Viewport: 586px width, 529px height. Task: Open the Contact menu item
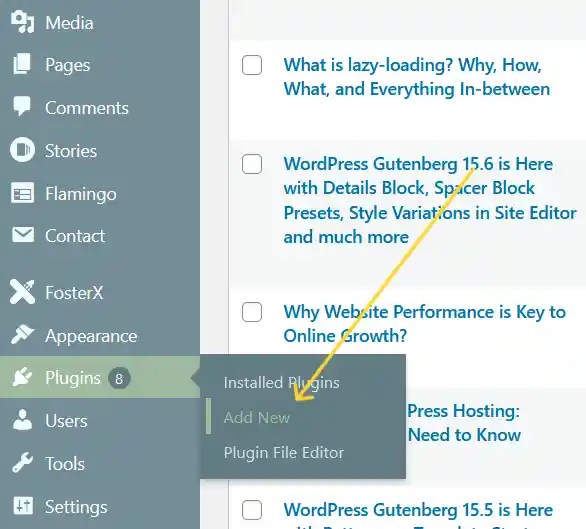[x=75, y=236]
